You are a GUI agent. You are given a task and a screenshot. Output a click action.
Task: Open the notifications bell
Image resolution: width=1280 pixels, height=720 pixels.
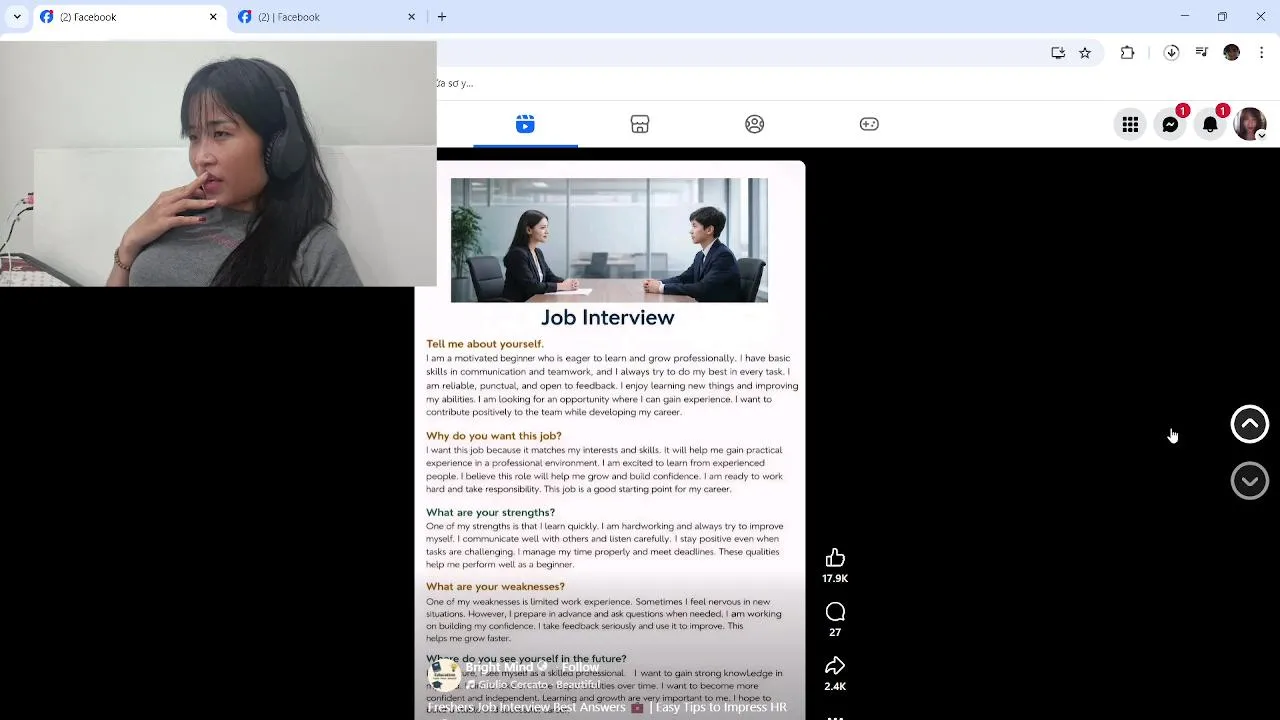pyautogui.click(x=1210, y=124)
